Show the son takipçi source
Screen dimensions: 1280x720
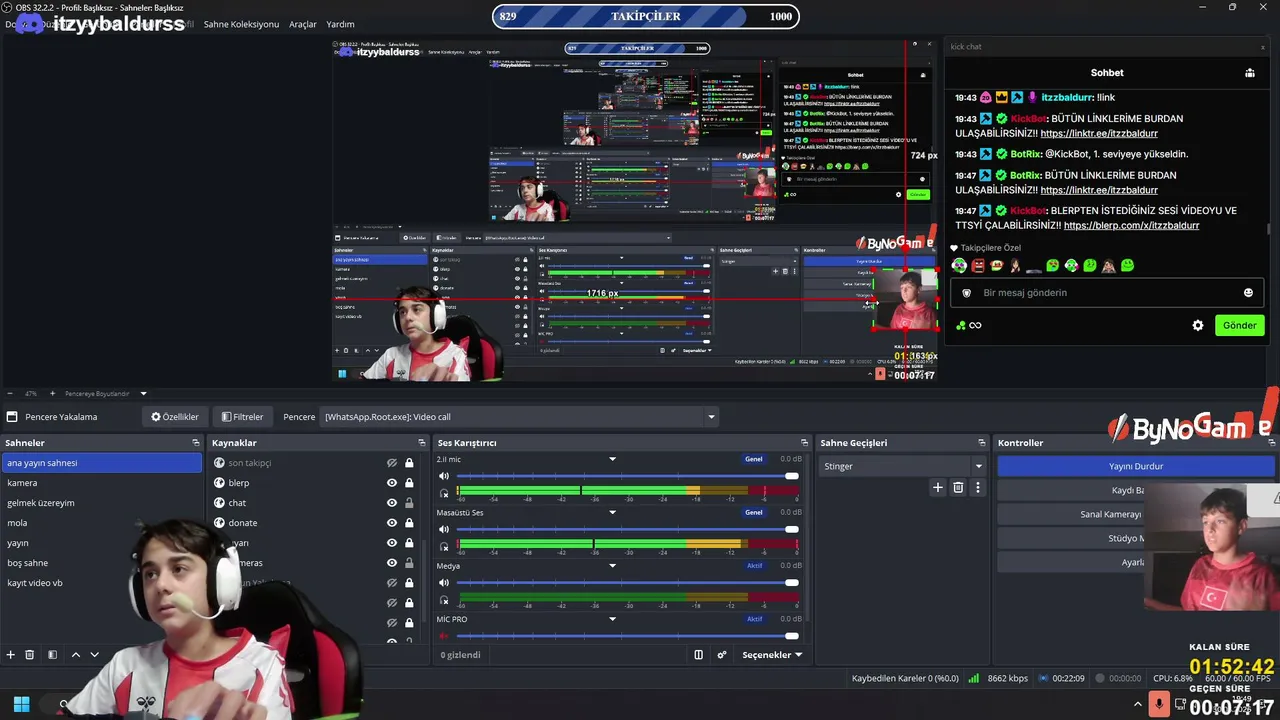pyautogui.click(x=392, y=463)
